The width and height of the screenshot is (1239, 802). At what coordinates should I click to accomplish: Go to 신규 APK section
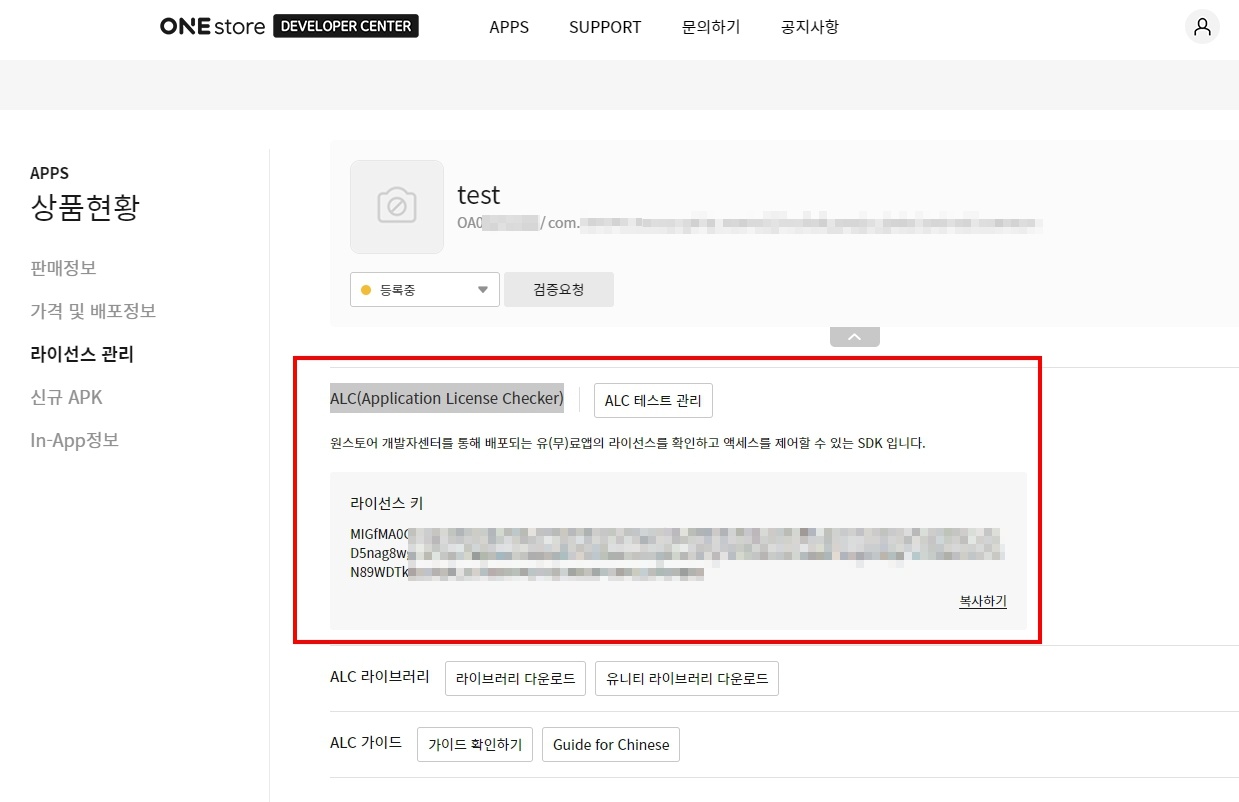pos(66,397)
